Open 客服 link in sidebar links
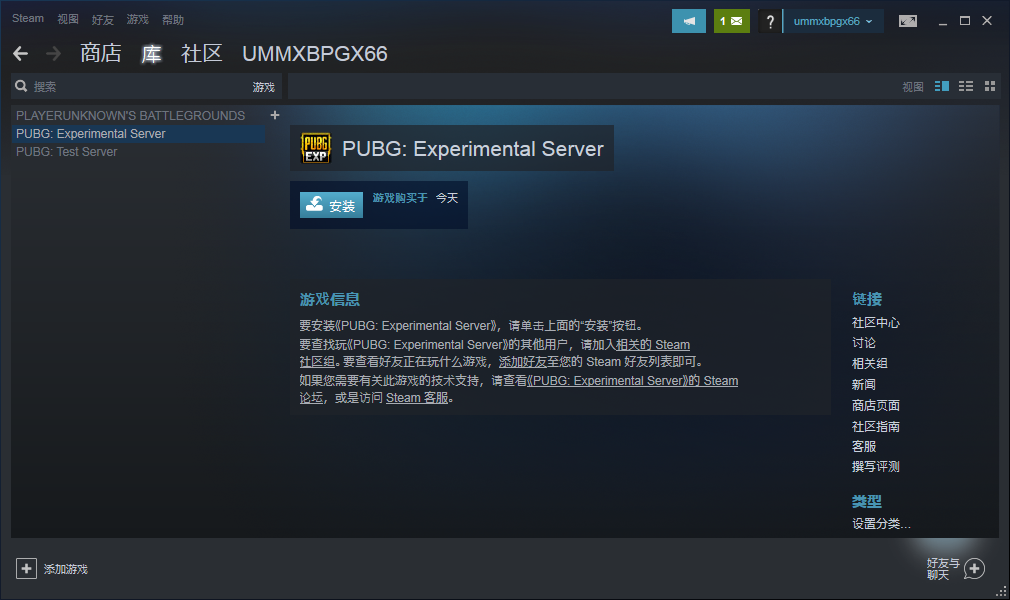Viewport: 1010px width, 600px height. (864, 446)
